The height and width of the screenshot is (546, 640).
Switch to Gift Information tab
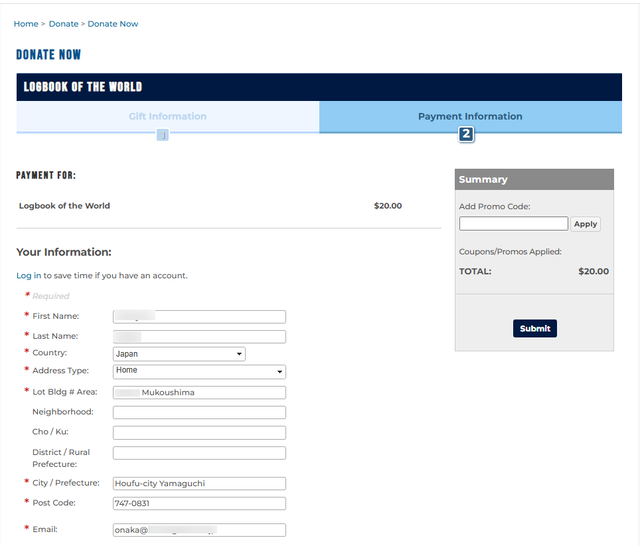[168, 117]
